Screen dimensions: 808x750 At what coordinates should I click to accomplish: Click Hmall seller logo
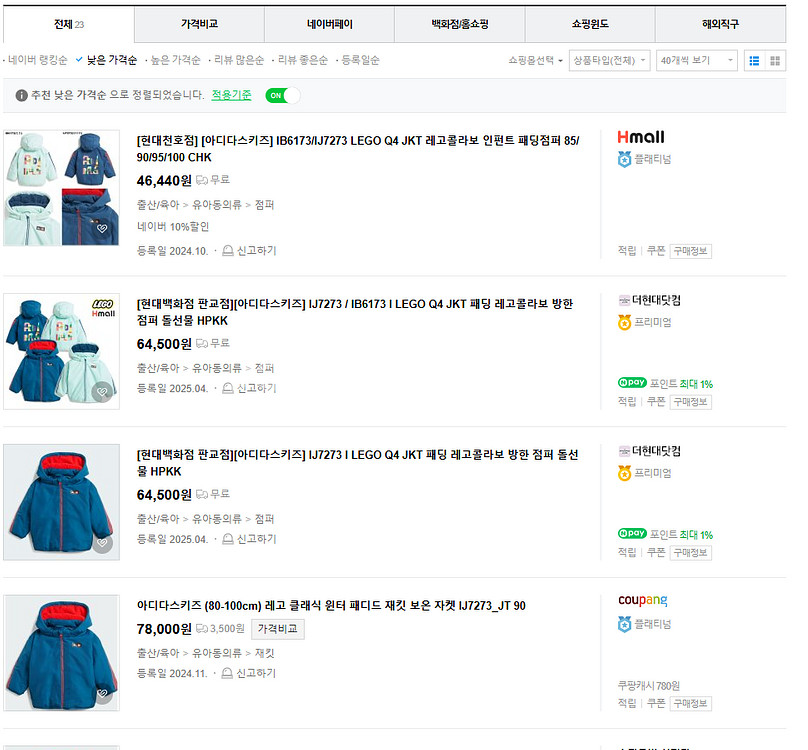pos(641,137)
